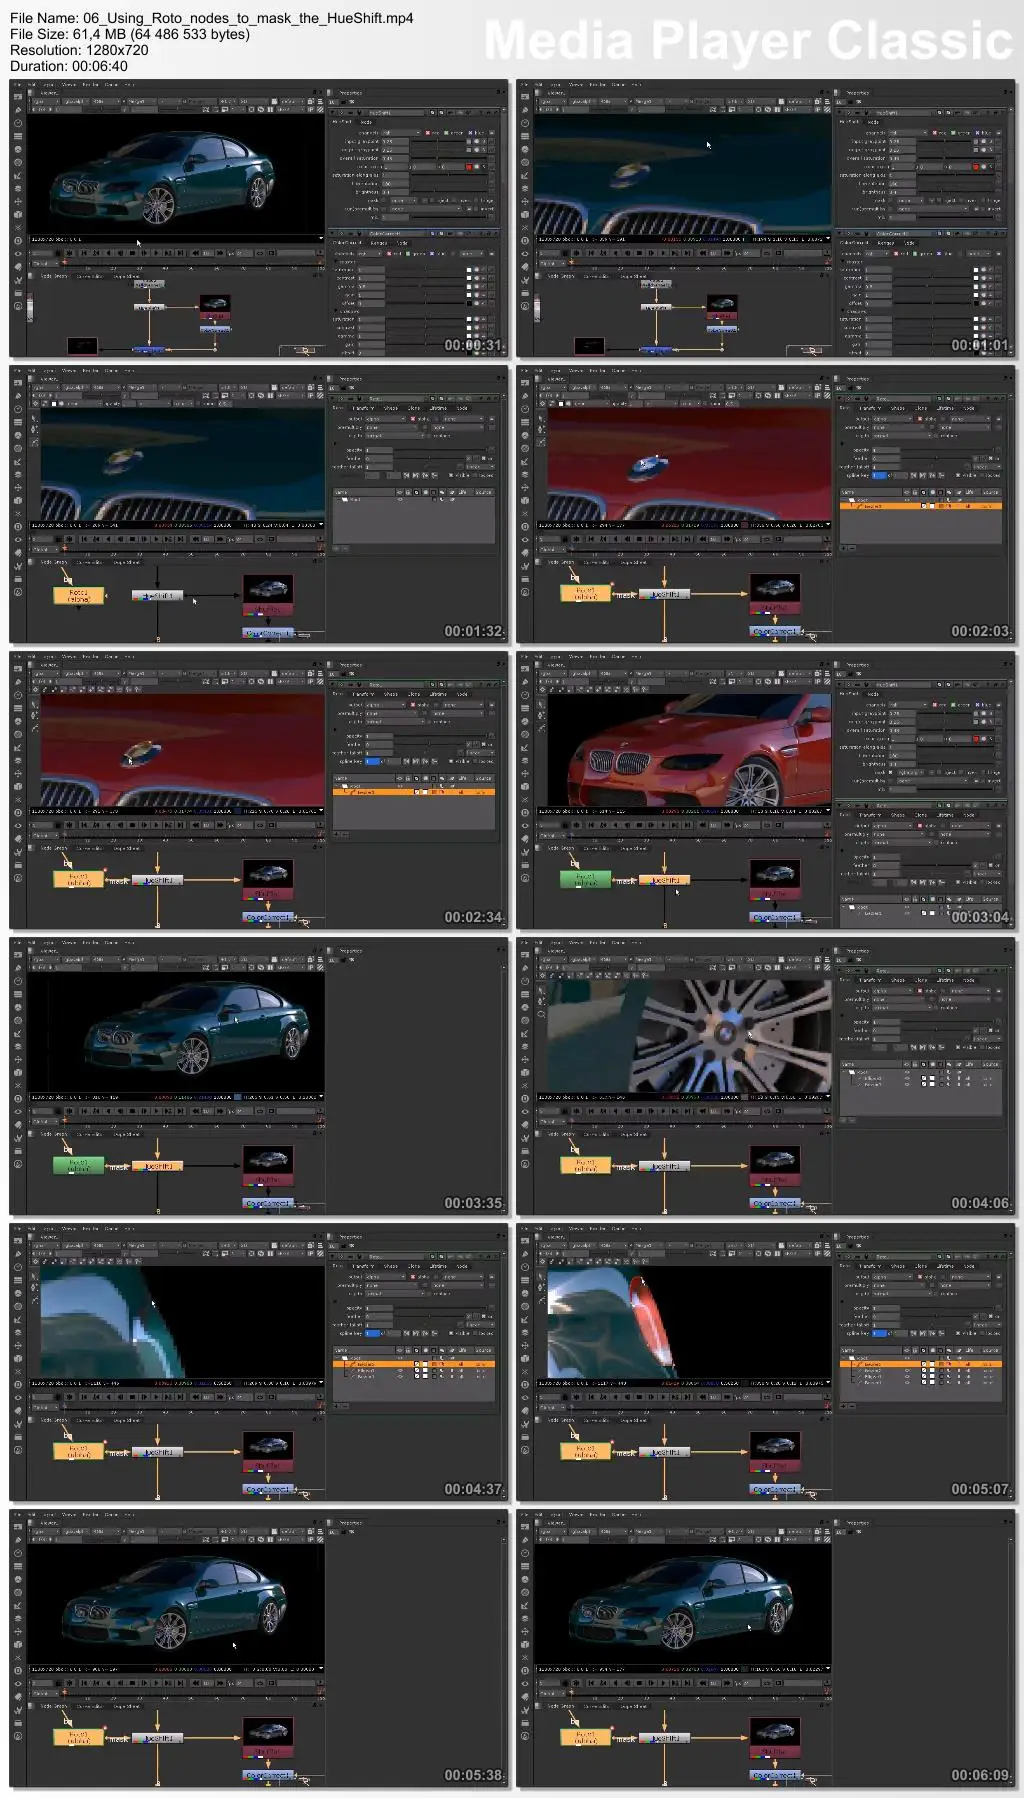1024x1798 pixels.
Task: Click the 'Resolution: 1280x720' line
Action: tap(79, 50)
